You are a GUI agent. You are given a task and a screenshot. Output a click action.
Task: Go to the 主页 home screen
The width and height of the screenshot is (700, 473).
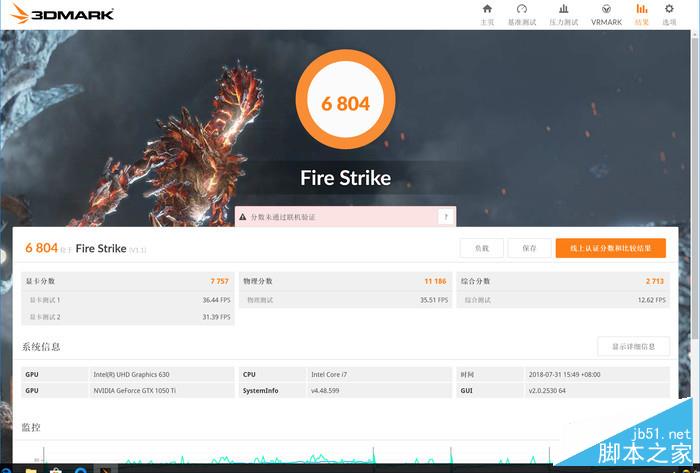pos(487,15)
